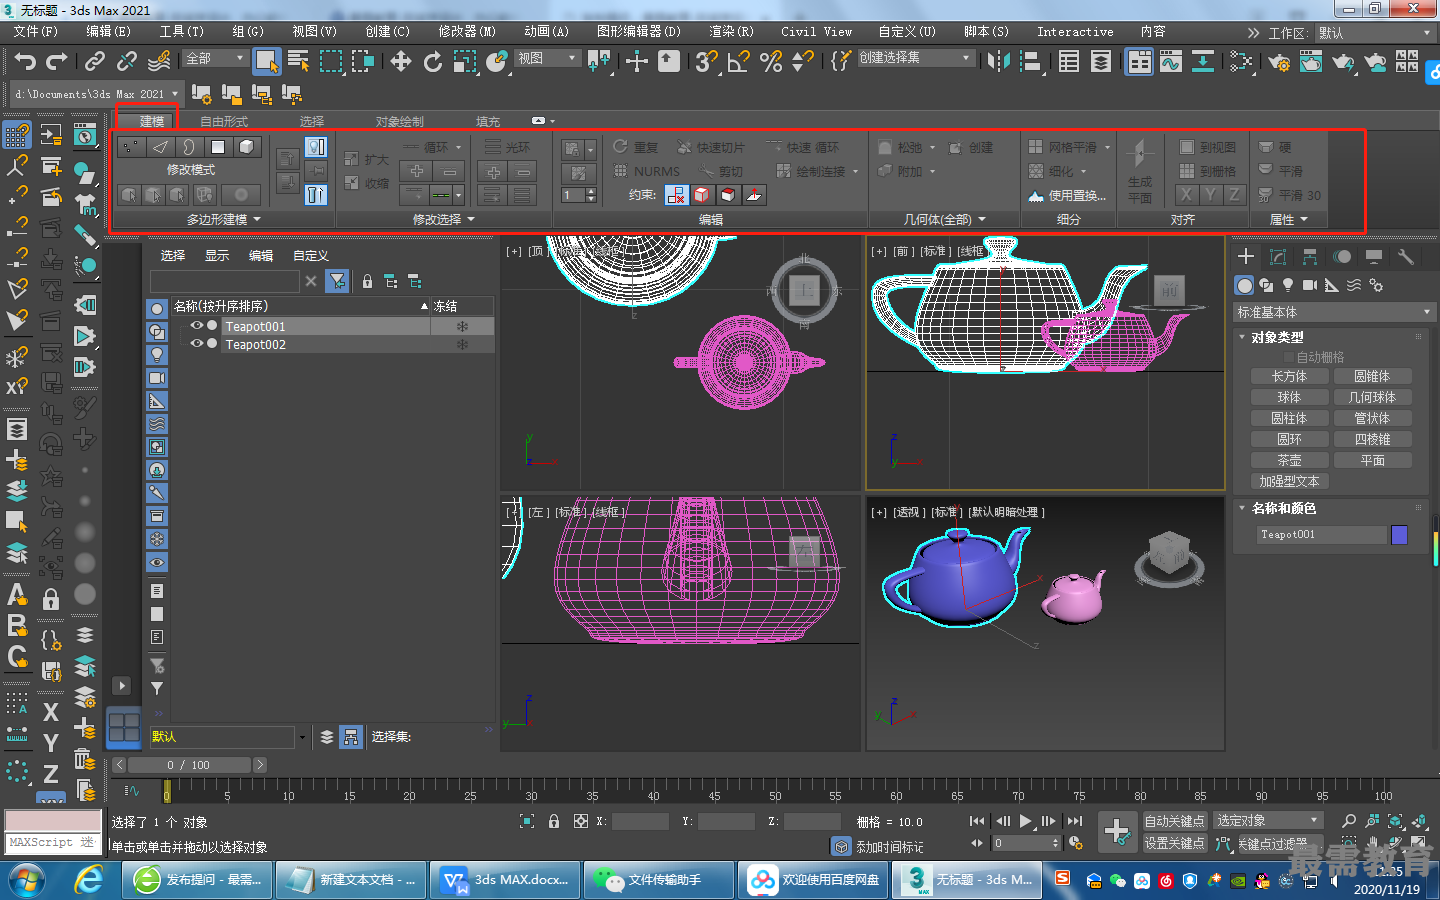Open the 文件(F) menu
This screenshot has width=1440, height=900.
(36, 32)
